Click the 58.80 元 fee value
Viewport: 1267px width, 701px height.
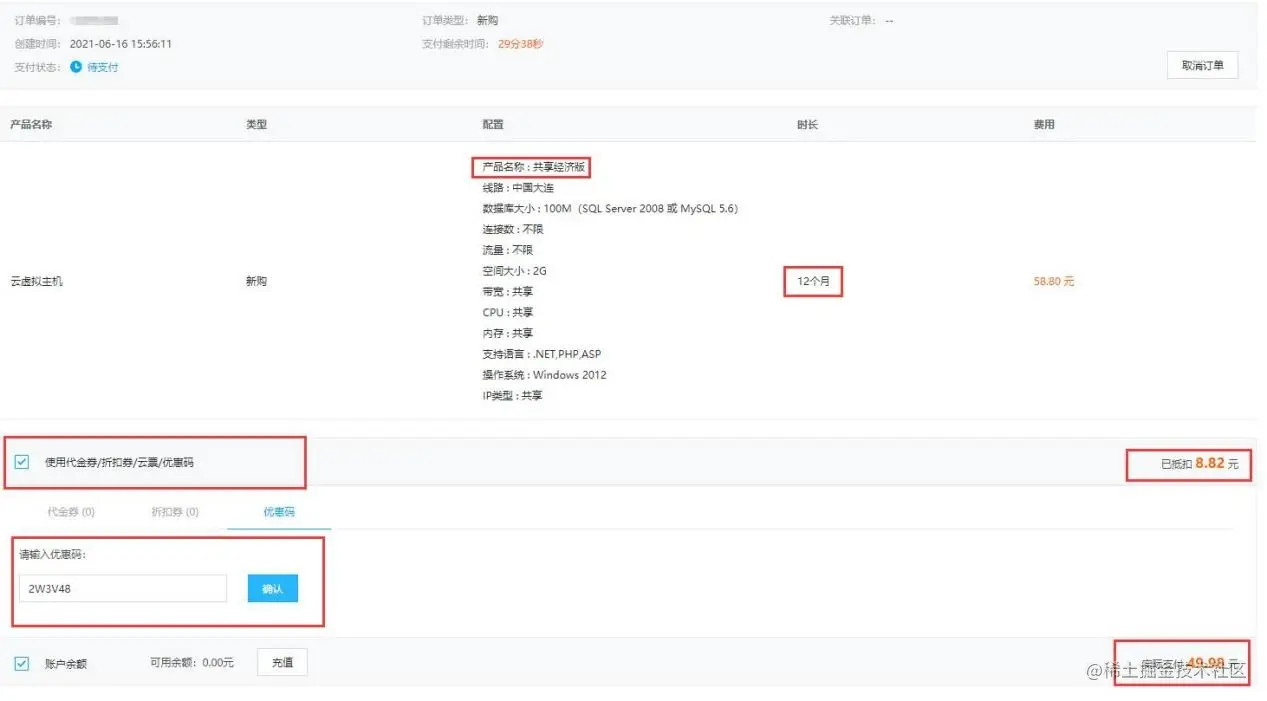click(x=1054, y=282)
